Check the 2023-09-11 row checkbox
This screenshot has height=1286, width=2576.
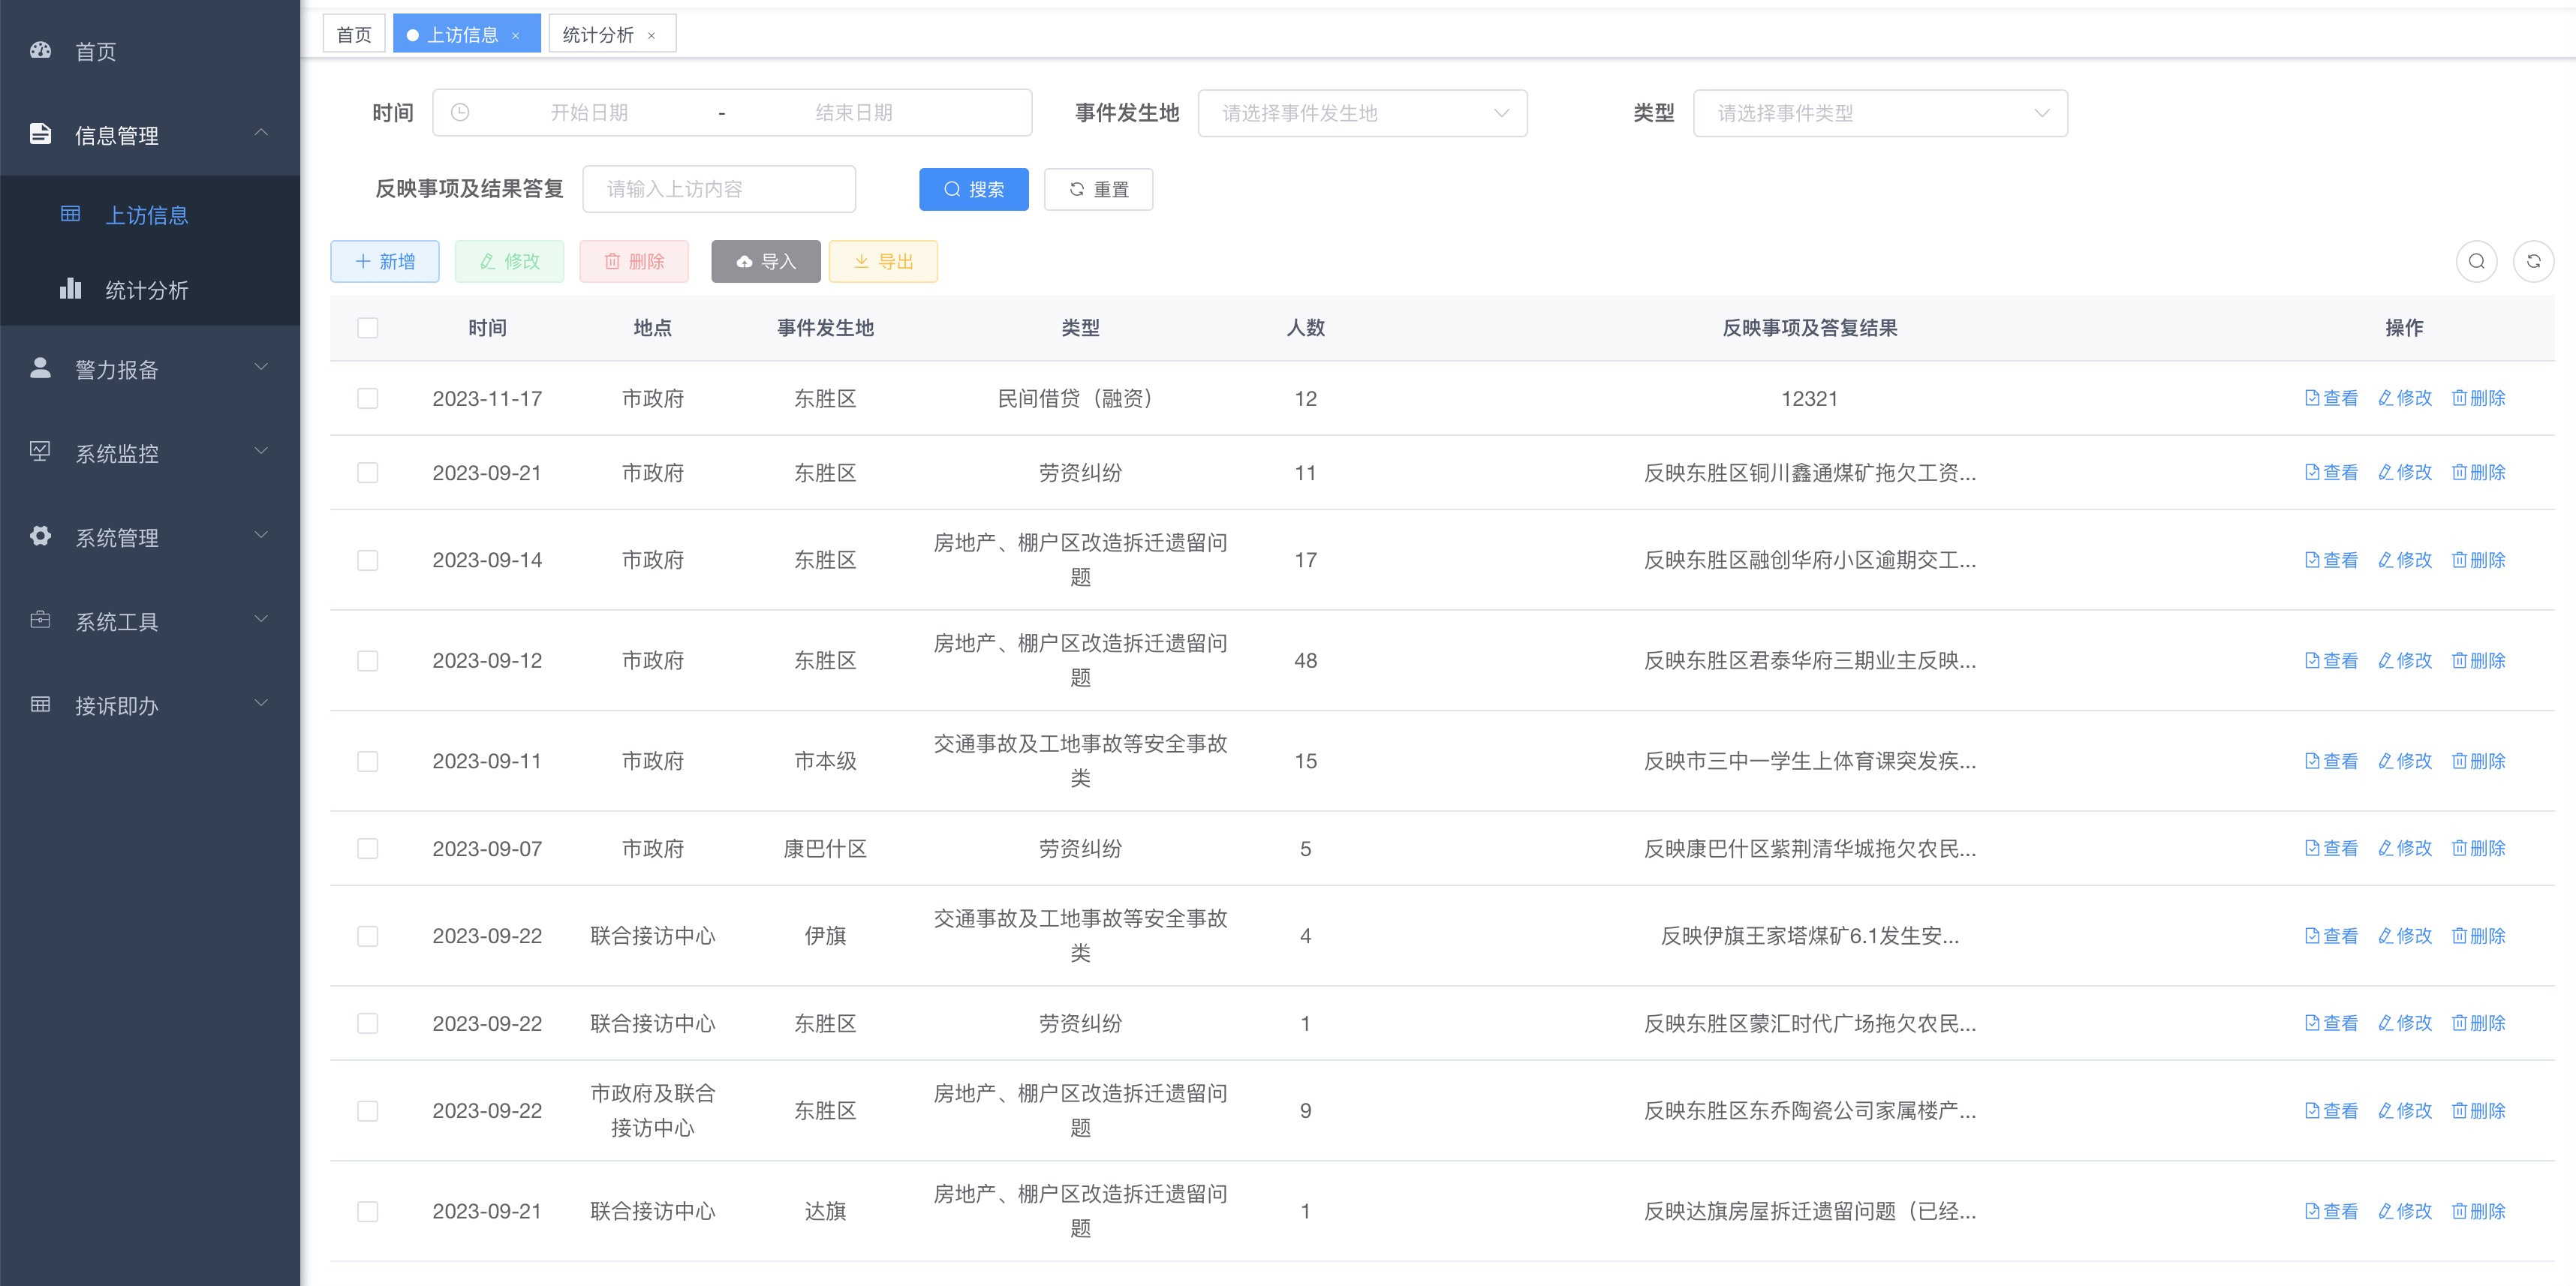point(368,761)
